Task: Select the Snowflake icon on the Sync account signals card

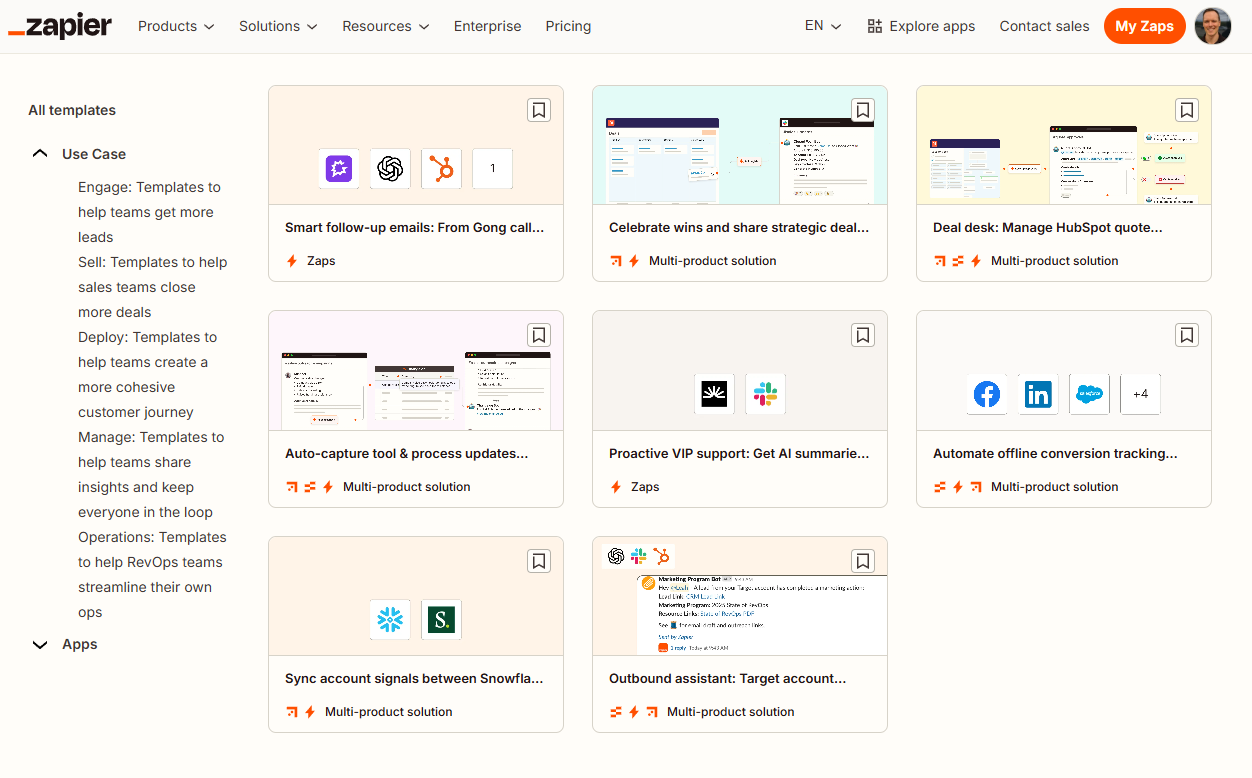Action: click(390, 619)
